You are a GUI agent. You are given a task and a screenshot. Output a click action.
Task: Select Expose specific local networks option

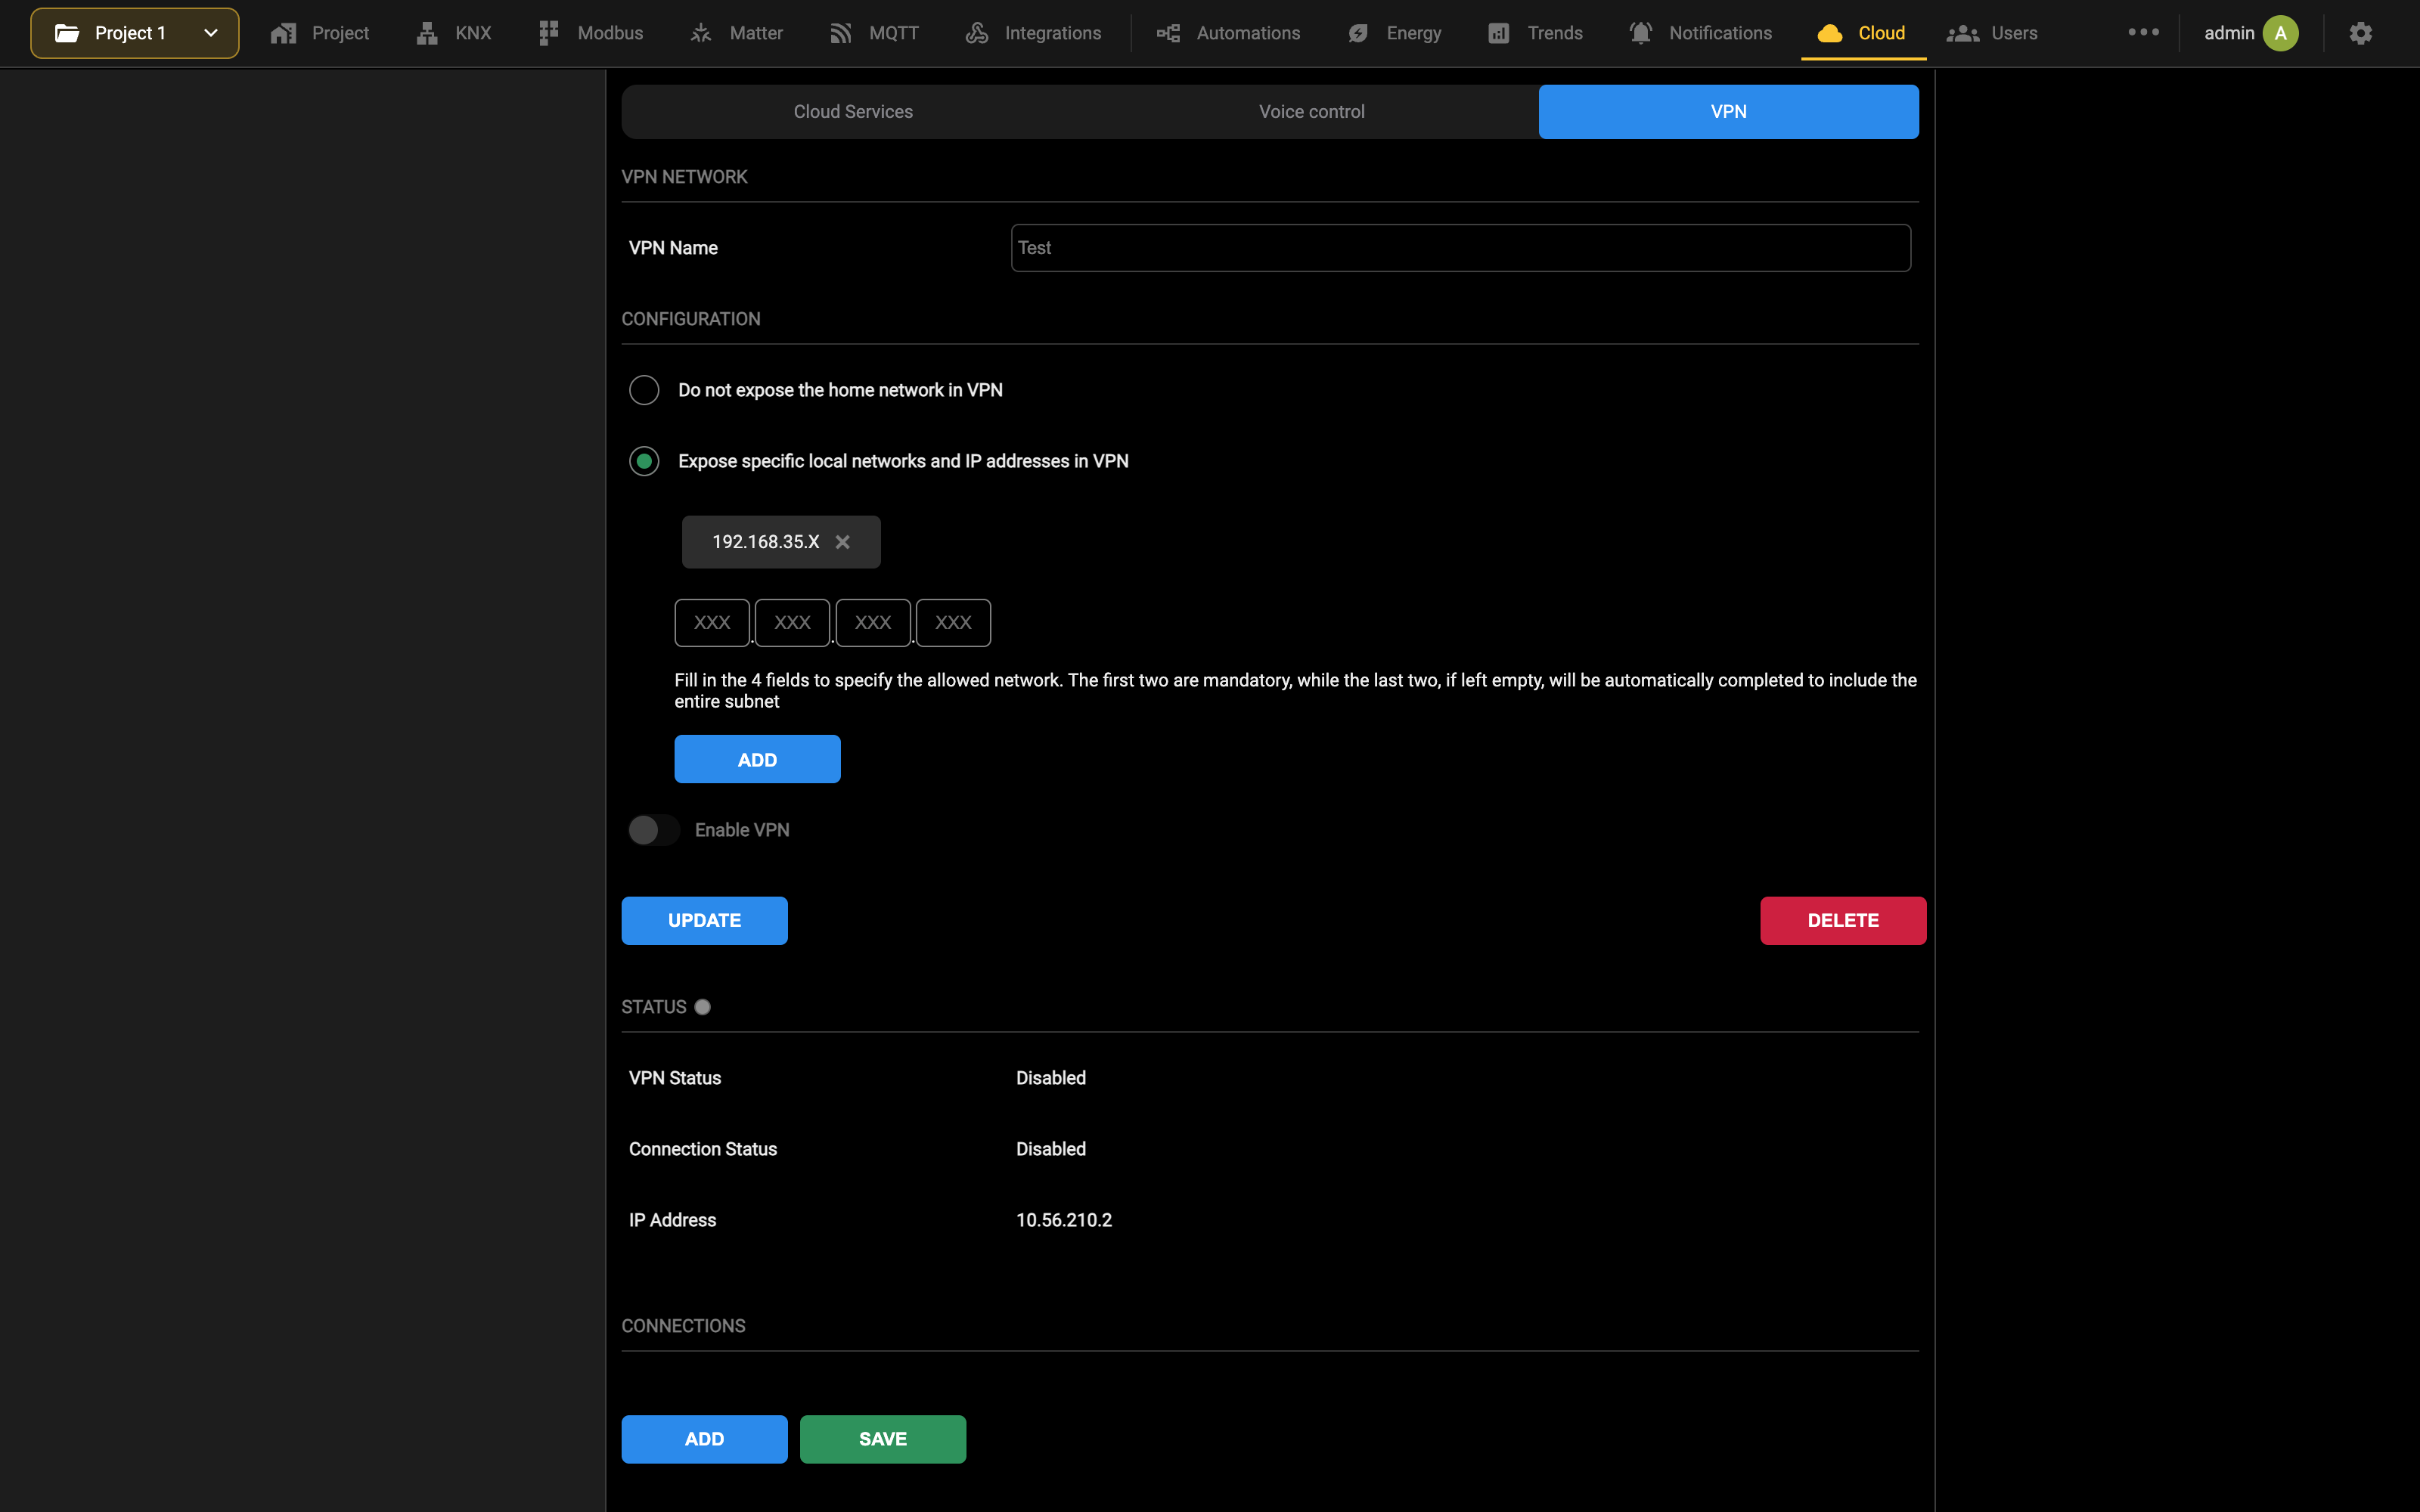pos(644,461)
